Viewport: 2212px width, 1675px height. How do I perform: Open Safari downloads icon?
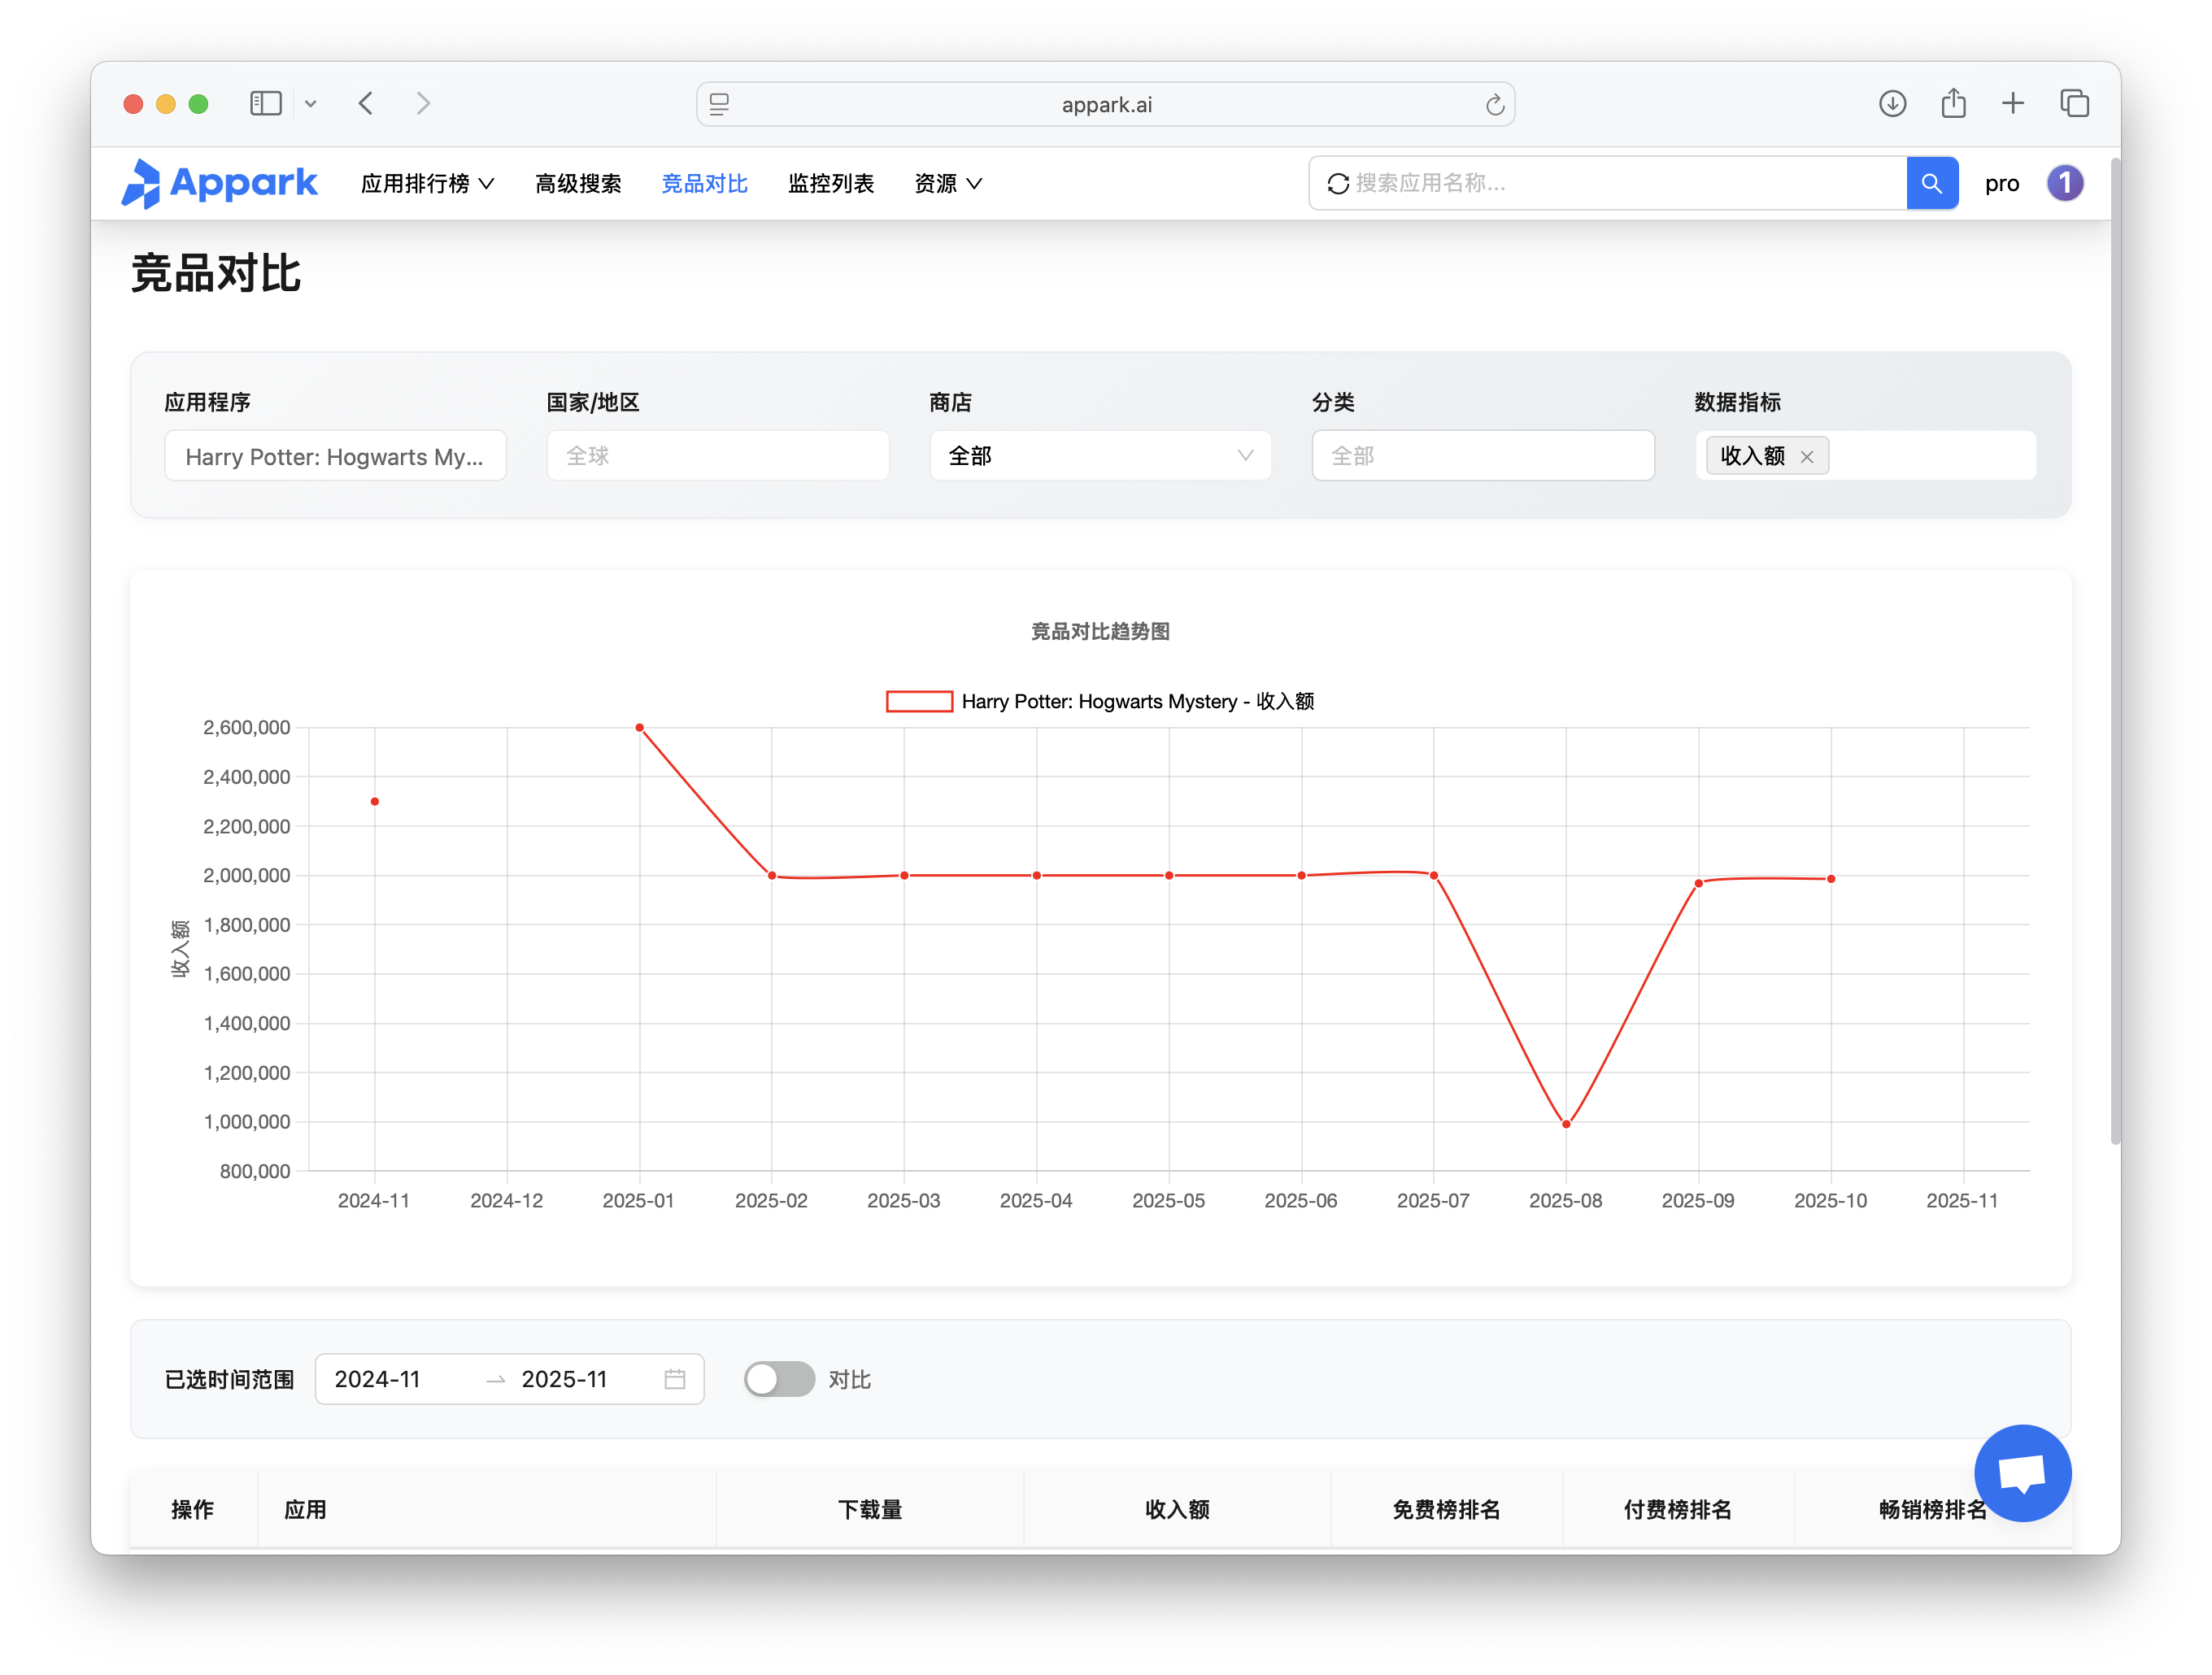tap(1892, 104)
